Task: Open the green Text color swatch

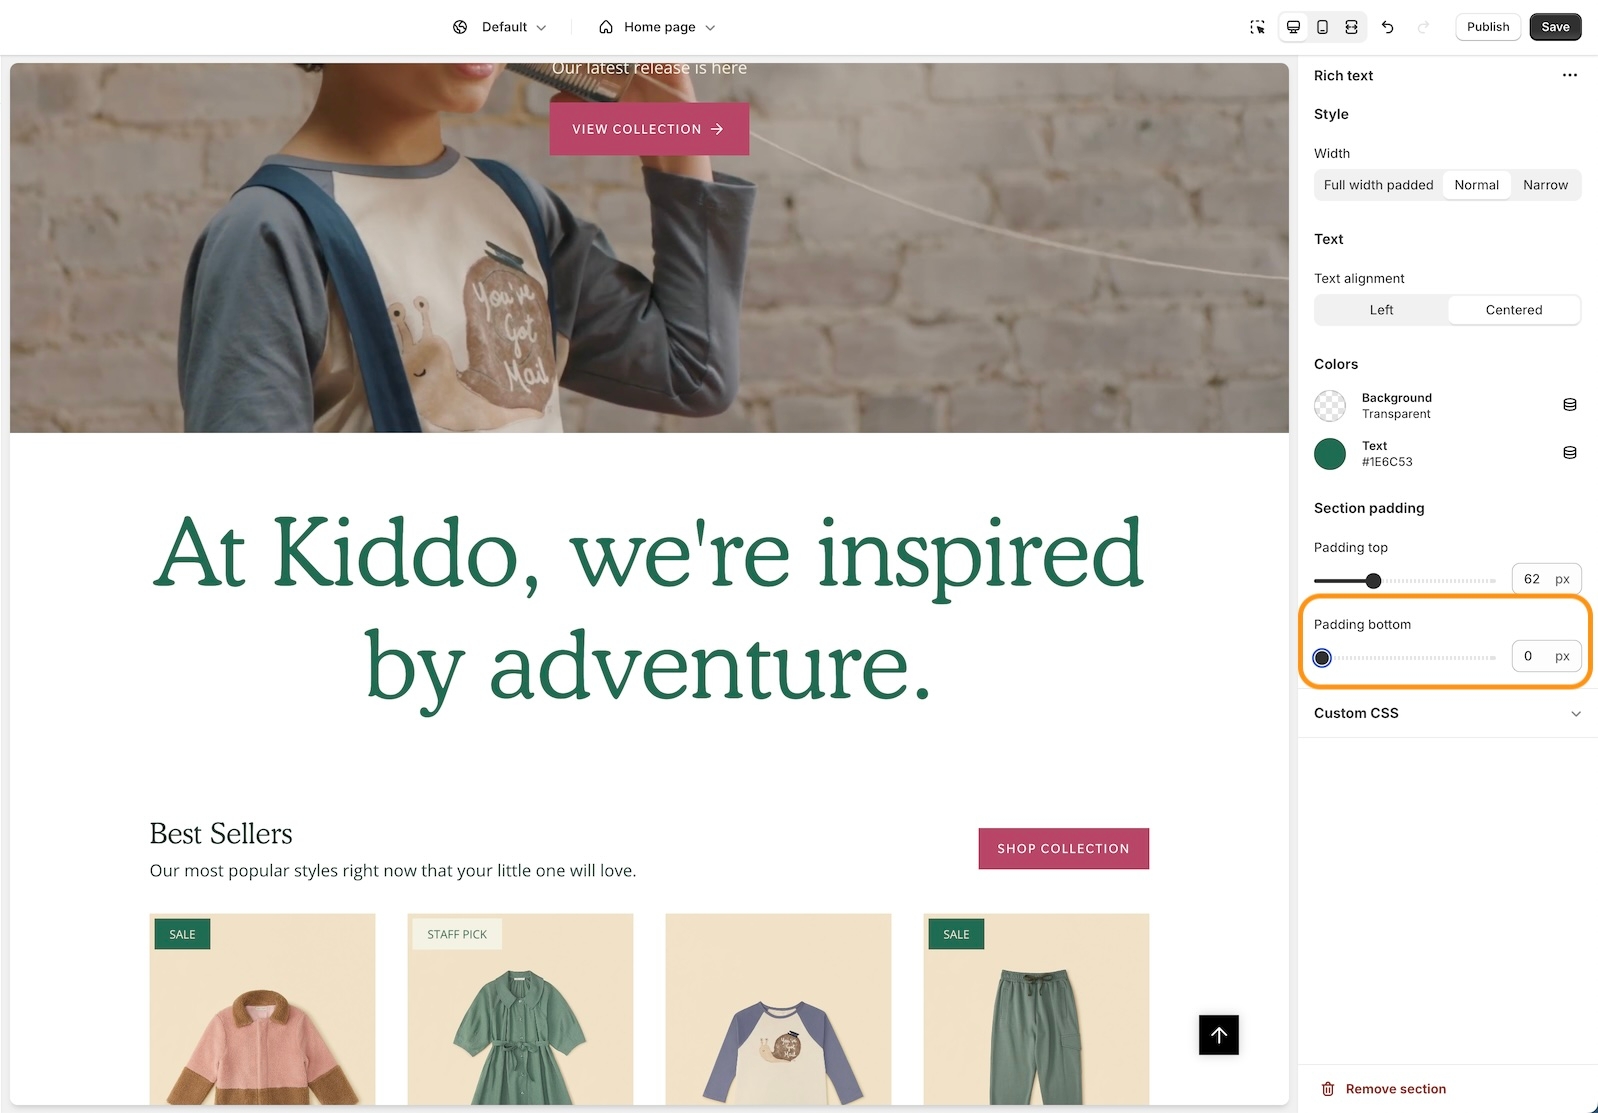Action: click(x=1329, y=454)
